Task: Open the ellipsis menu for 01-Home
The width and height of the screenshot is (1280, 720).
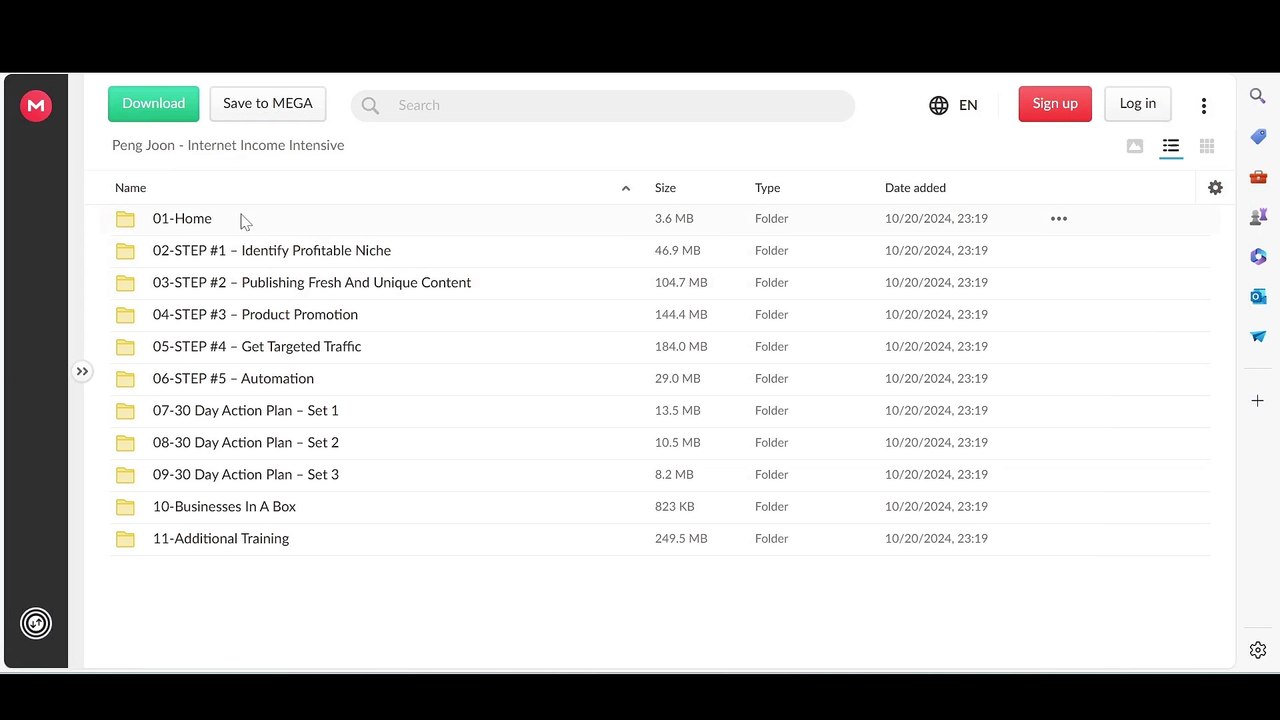Action: pyautogui.click(x=1059, y=218)
